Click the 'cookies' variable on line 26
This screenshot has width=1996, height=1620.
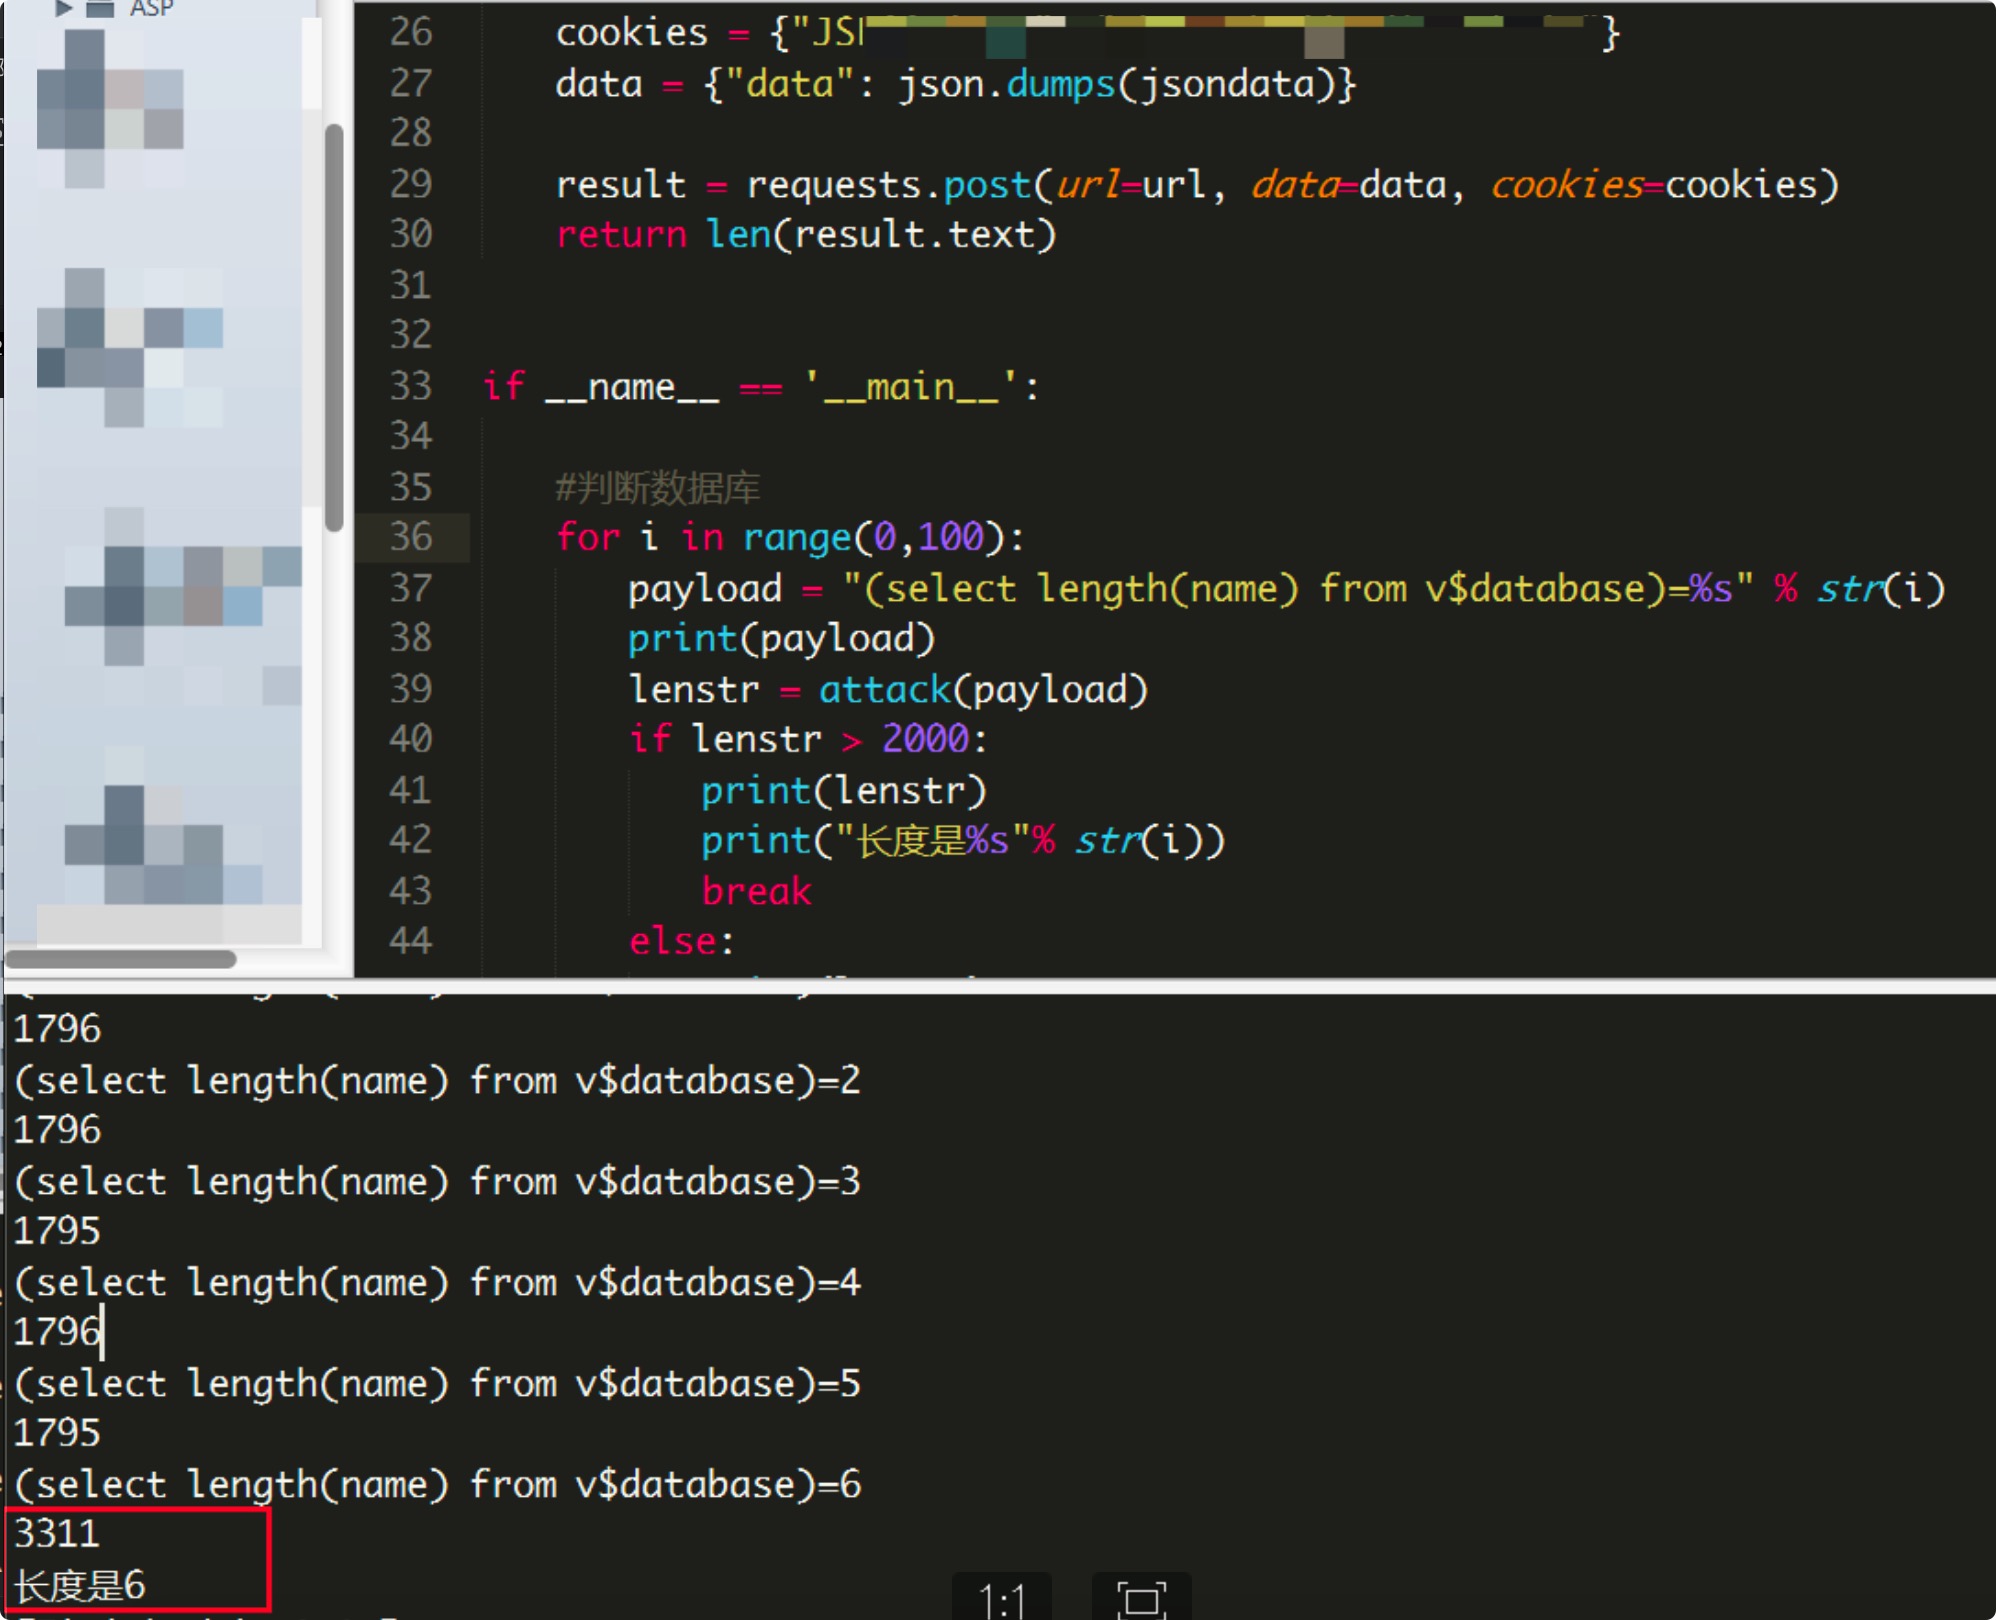[632, 33]
